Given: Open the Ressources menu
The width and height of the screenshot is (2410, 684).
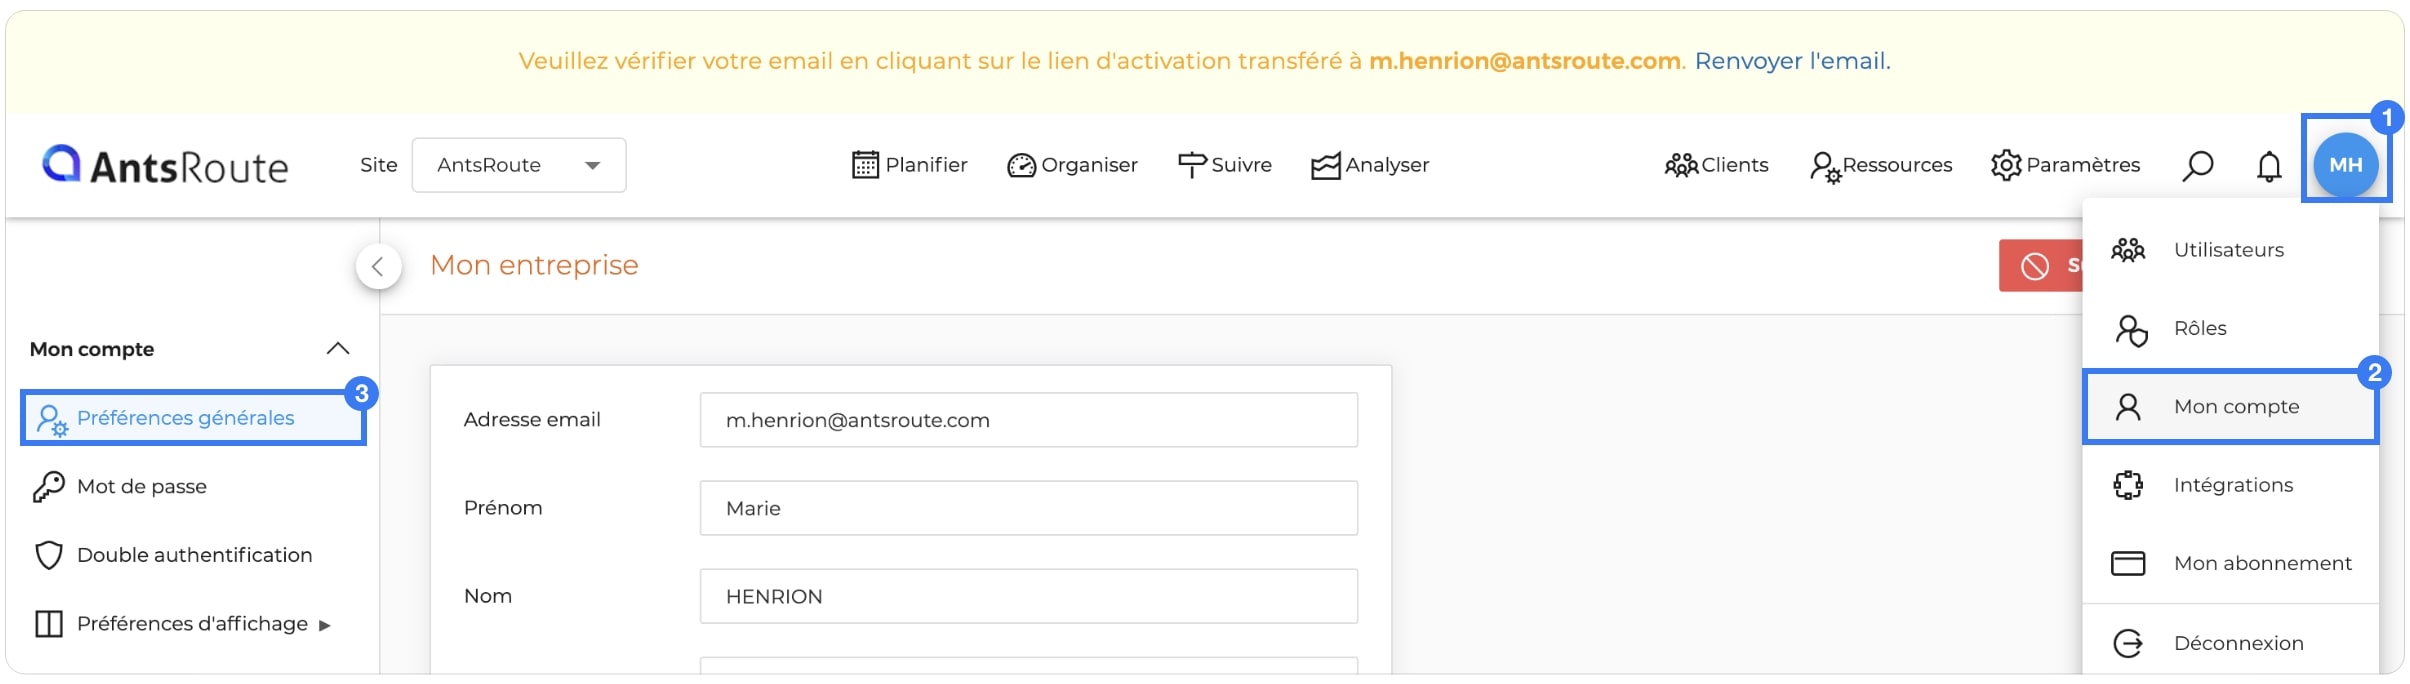Looking at the screenshot, I should [x=1881, y=166].
